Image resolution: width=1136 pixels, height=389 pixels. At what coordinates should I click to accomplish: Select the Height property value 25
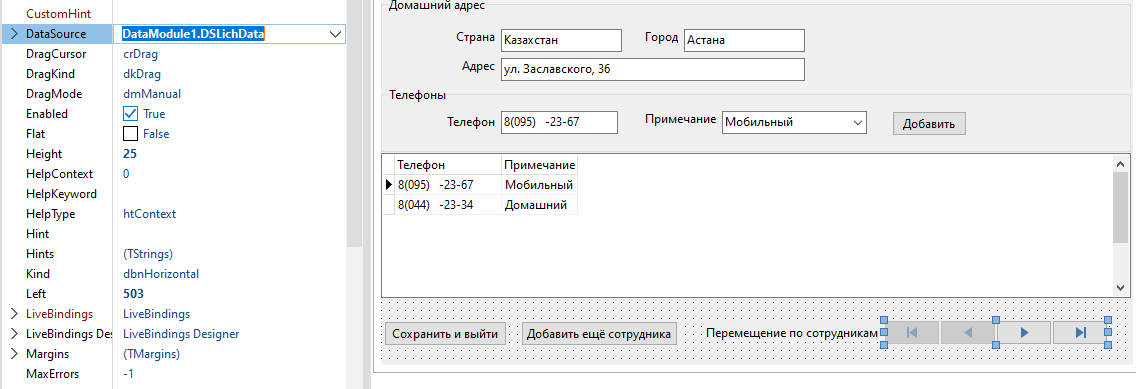130,154
